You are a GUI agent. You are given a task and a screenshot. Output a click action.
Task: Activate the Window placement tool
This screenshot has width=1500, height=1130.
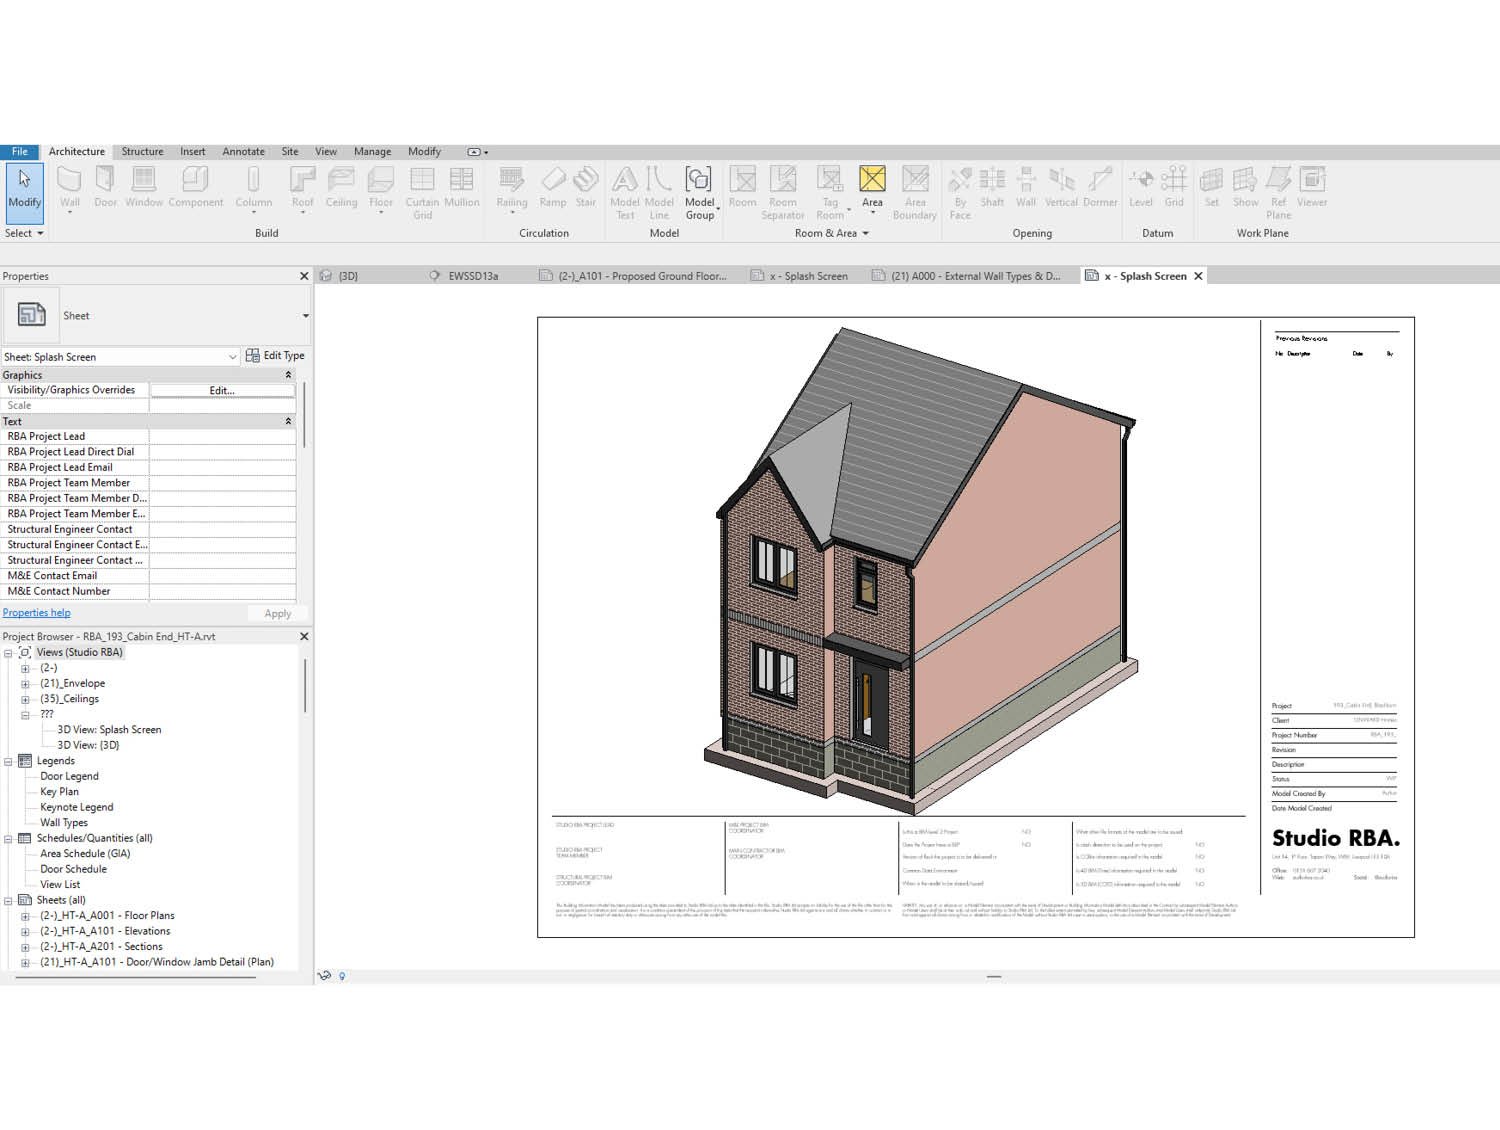[x=143, y=190]
